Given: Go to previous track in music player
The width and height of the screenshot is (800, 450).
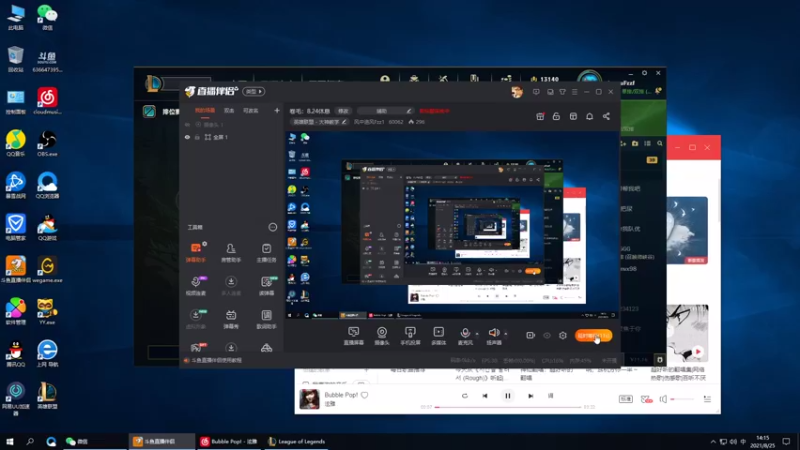Looking at the screenshot, I should tap(485, 395).
